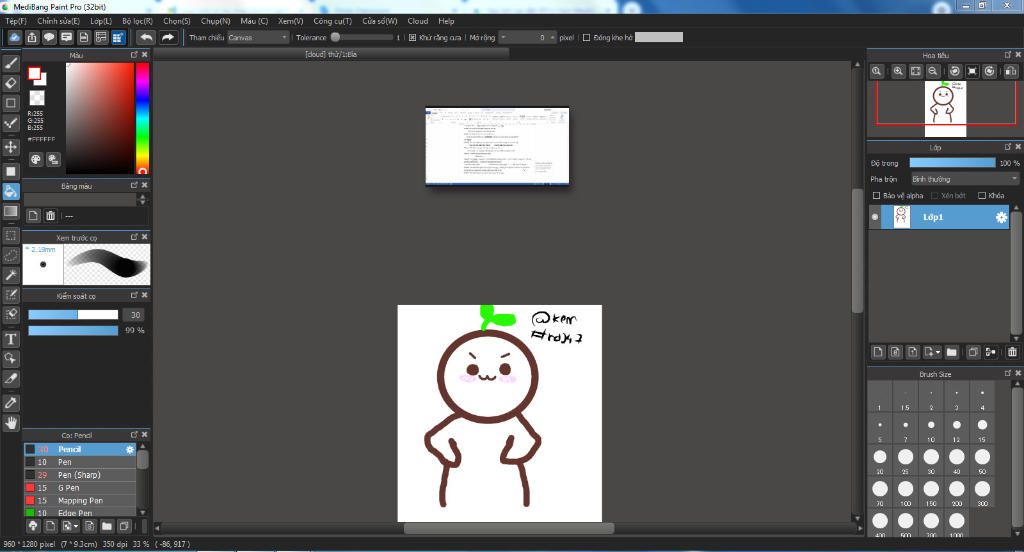This screenshot has width=1024, height=552.
Task: Open the Lớp(L) menu
Action: [101, 21]
